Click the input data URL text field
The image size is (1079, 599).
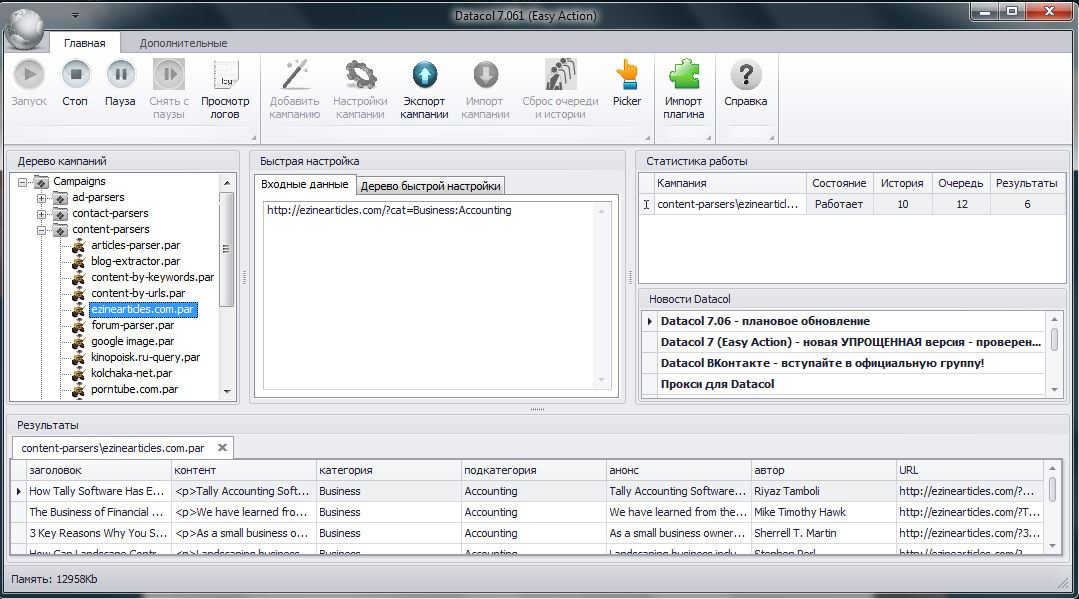(431, 295)
